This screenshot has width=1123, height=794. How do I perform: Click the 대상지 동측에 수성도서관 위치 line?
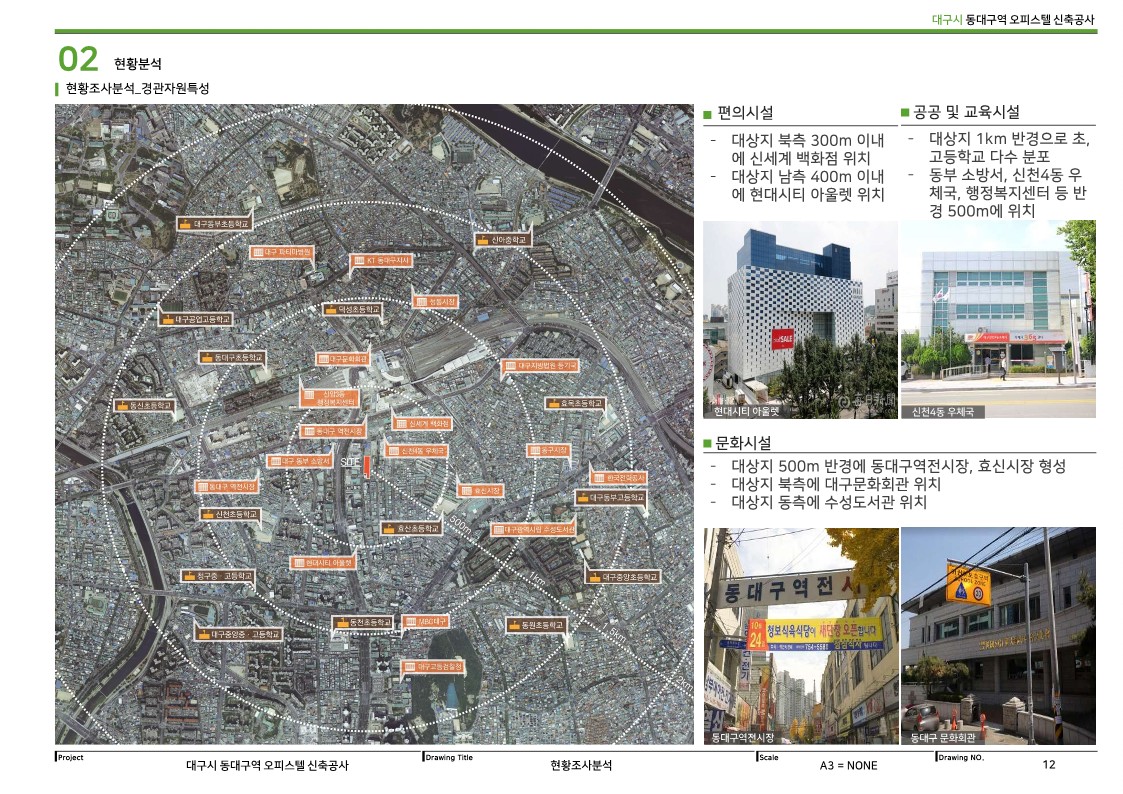point(829,502)
